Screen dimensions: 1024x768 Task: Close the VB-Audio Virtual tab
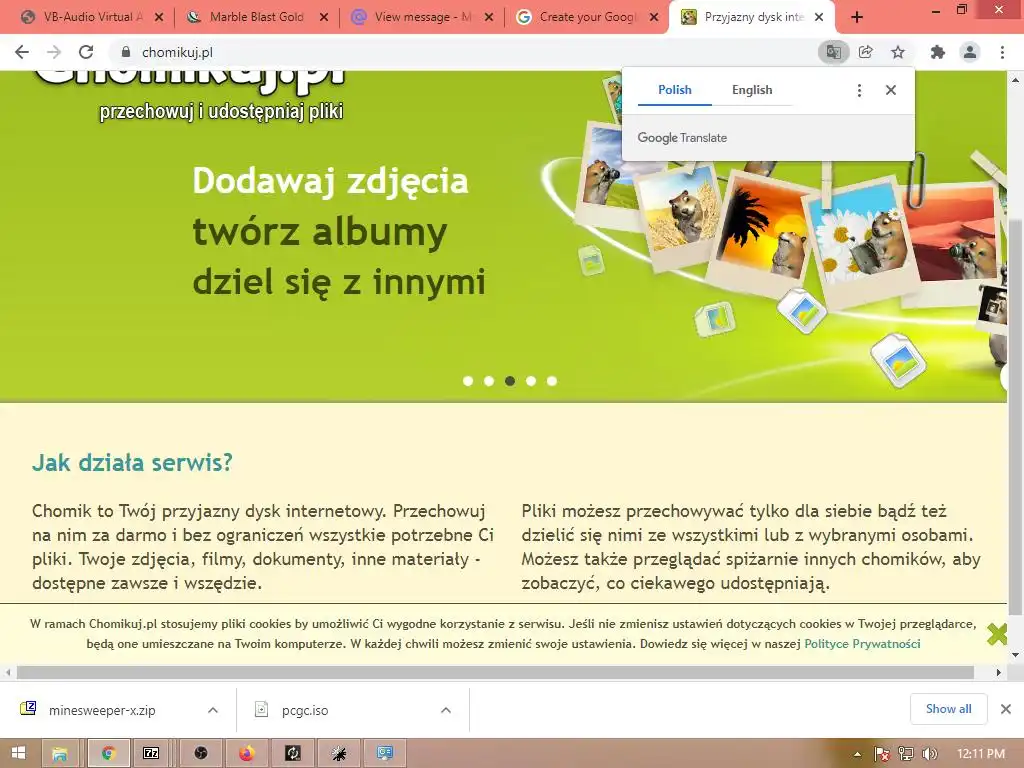(x=159, y=18)
